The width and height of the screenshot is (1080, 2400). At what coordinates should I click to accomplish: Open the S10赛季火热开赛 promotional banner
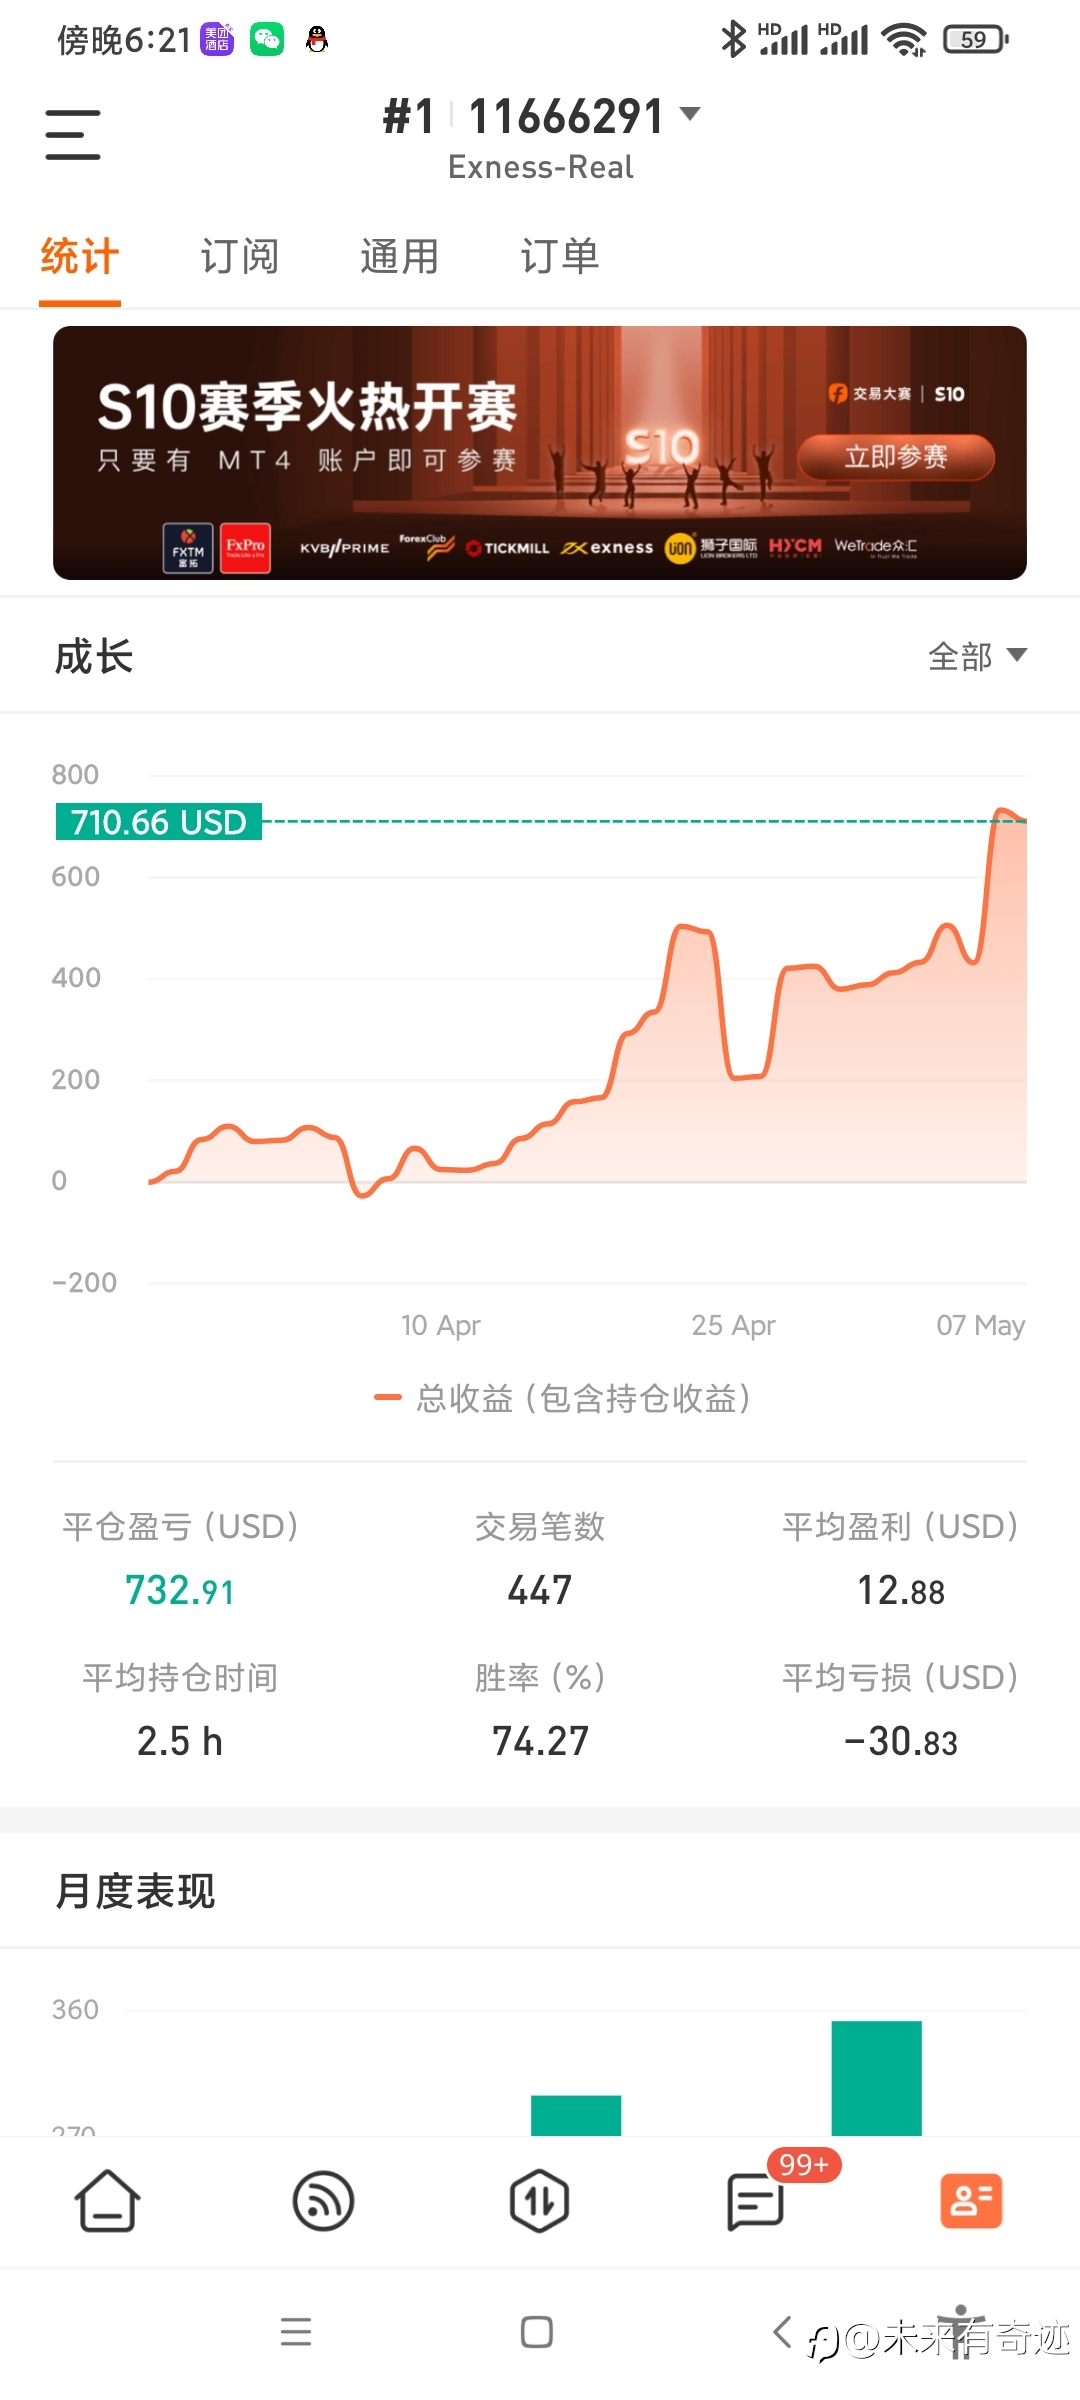pos(540,453)
